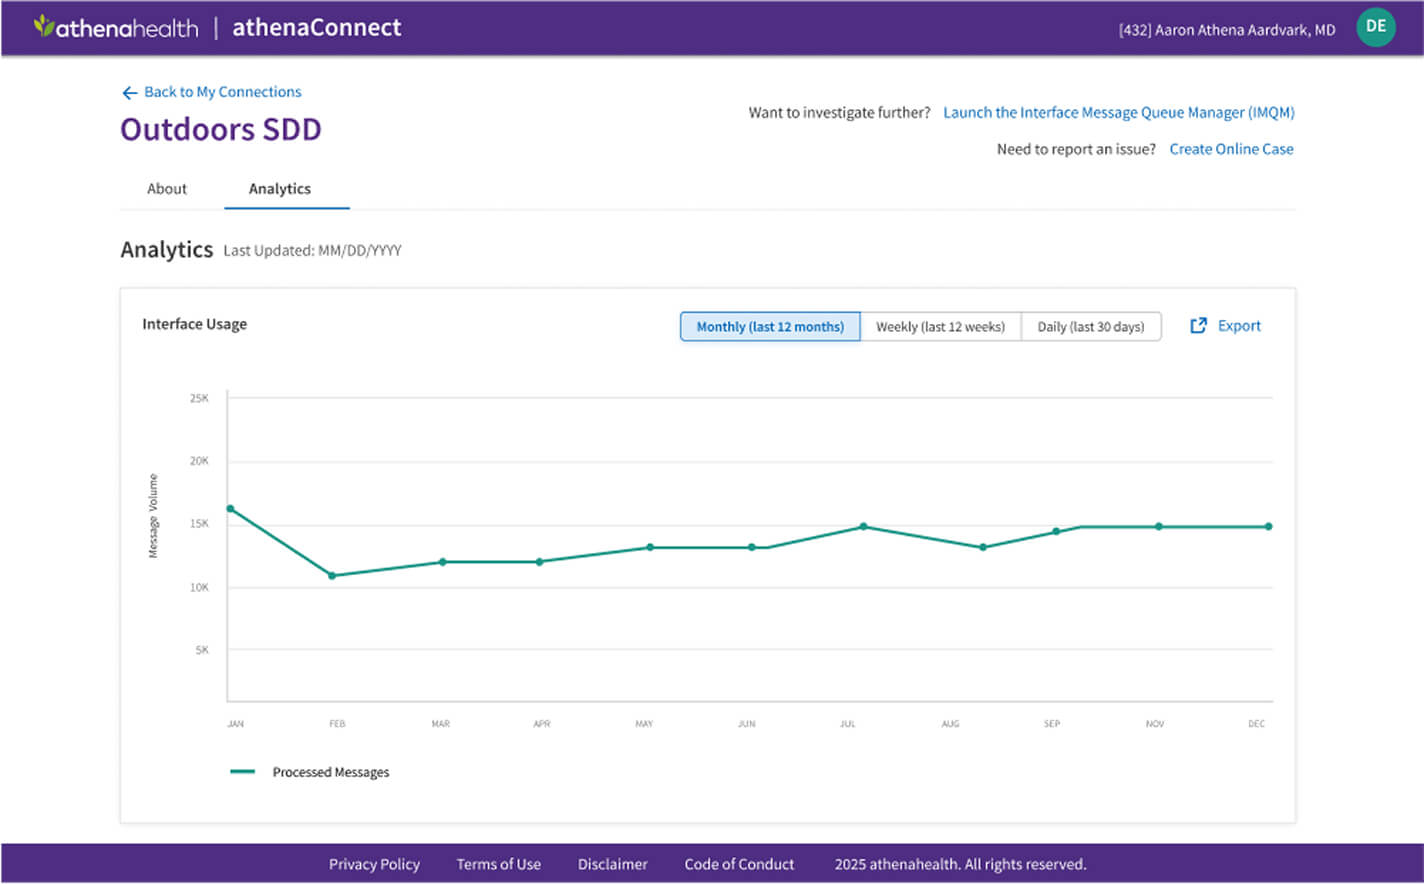
Task: Click the DEC data point on chart
Action: click(1269, 527)
